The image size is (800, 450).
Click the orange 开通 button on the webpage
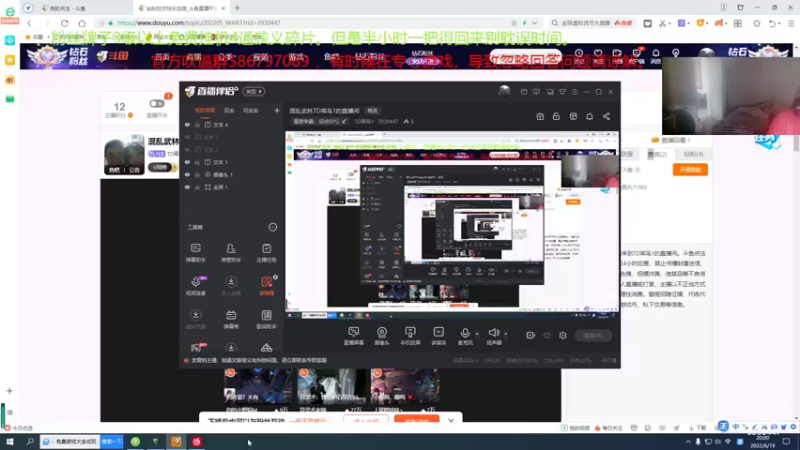(690, 169)
